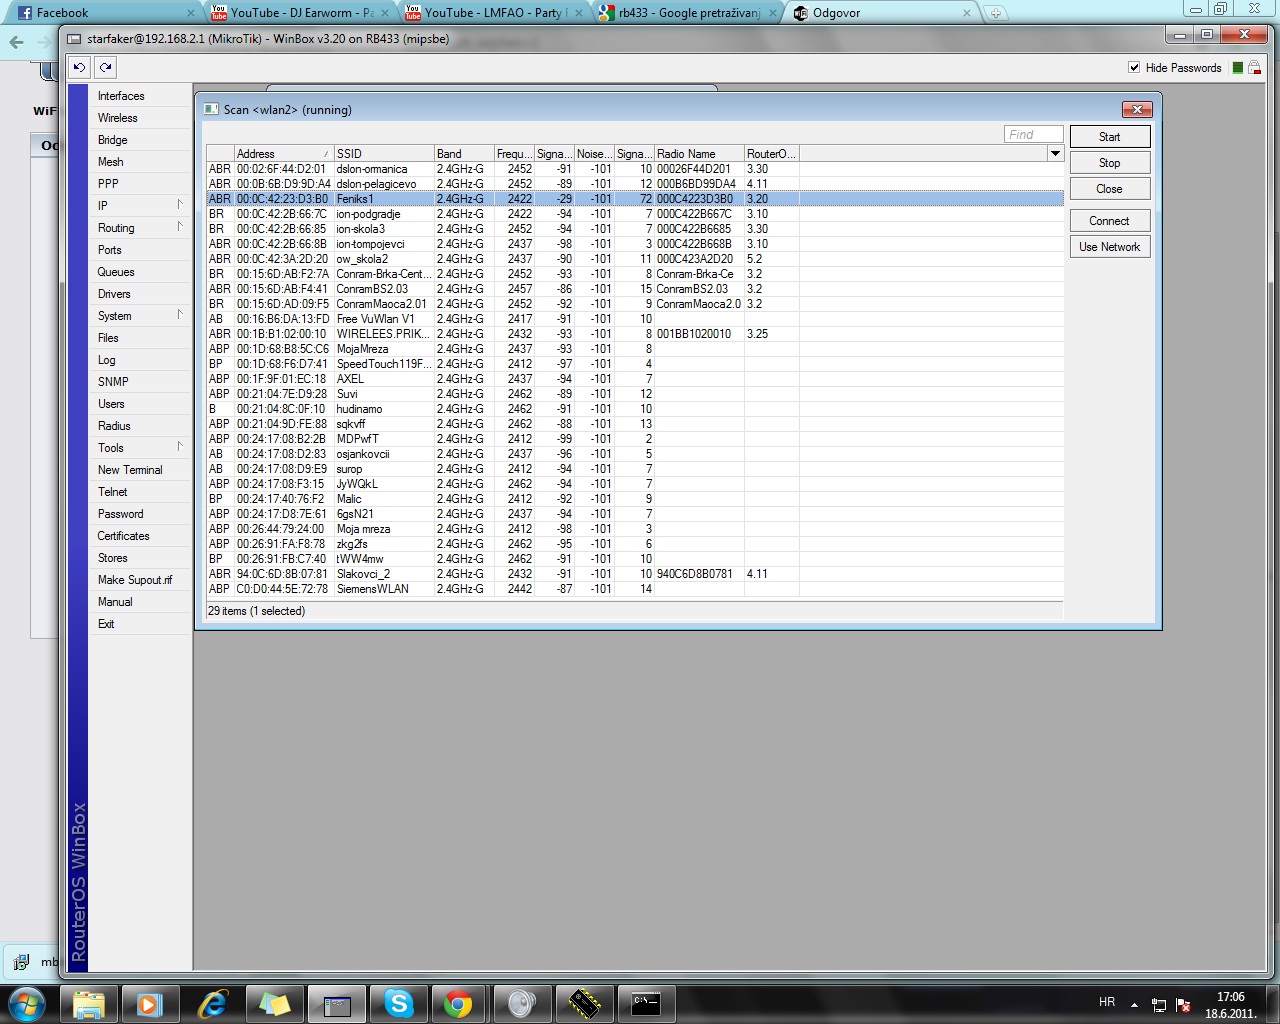Click the WinBox redo arrow icon
The height and width of the screenshot is (1024, 1280).
coord(105,67)
